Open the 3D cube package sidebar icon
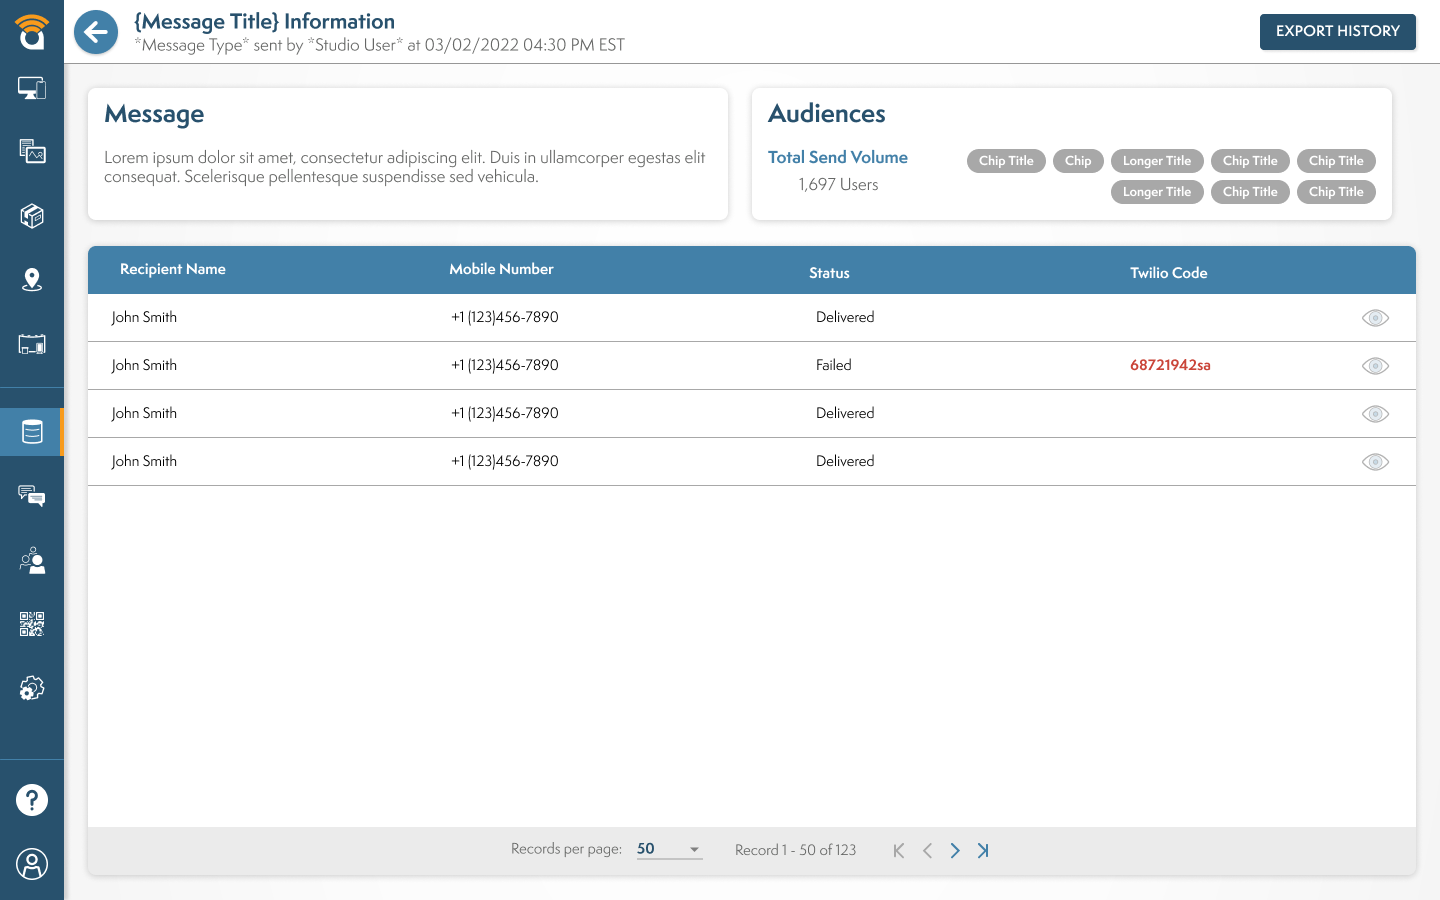The width and height of the screenshot is (1440, 900). click(32, 216)
